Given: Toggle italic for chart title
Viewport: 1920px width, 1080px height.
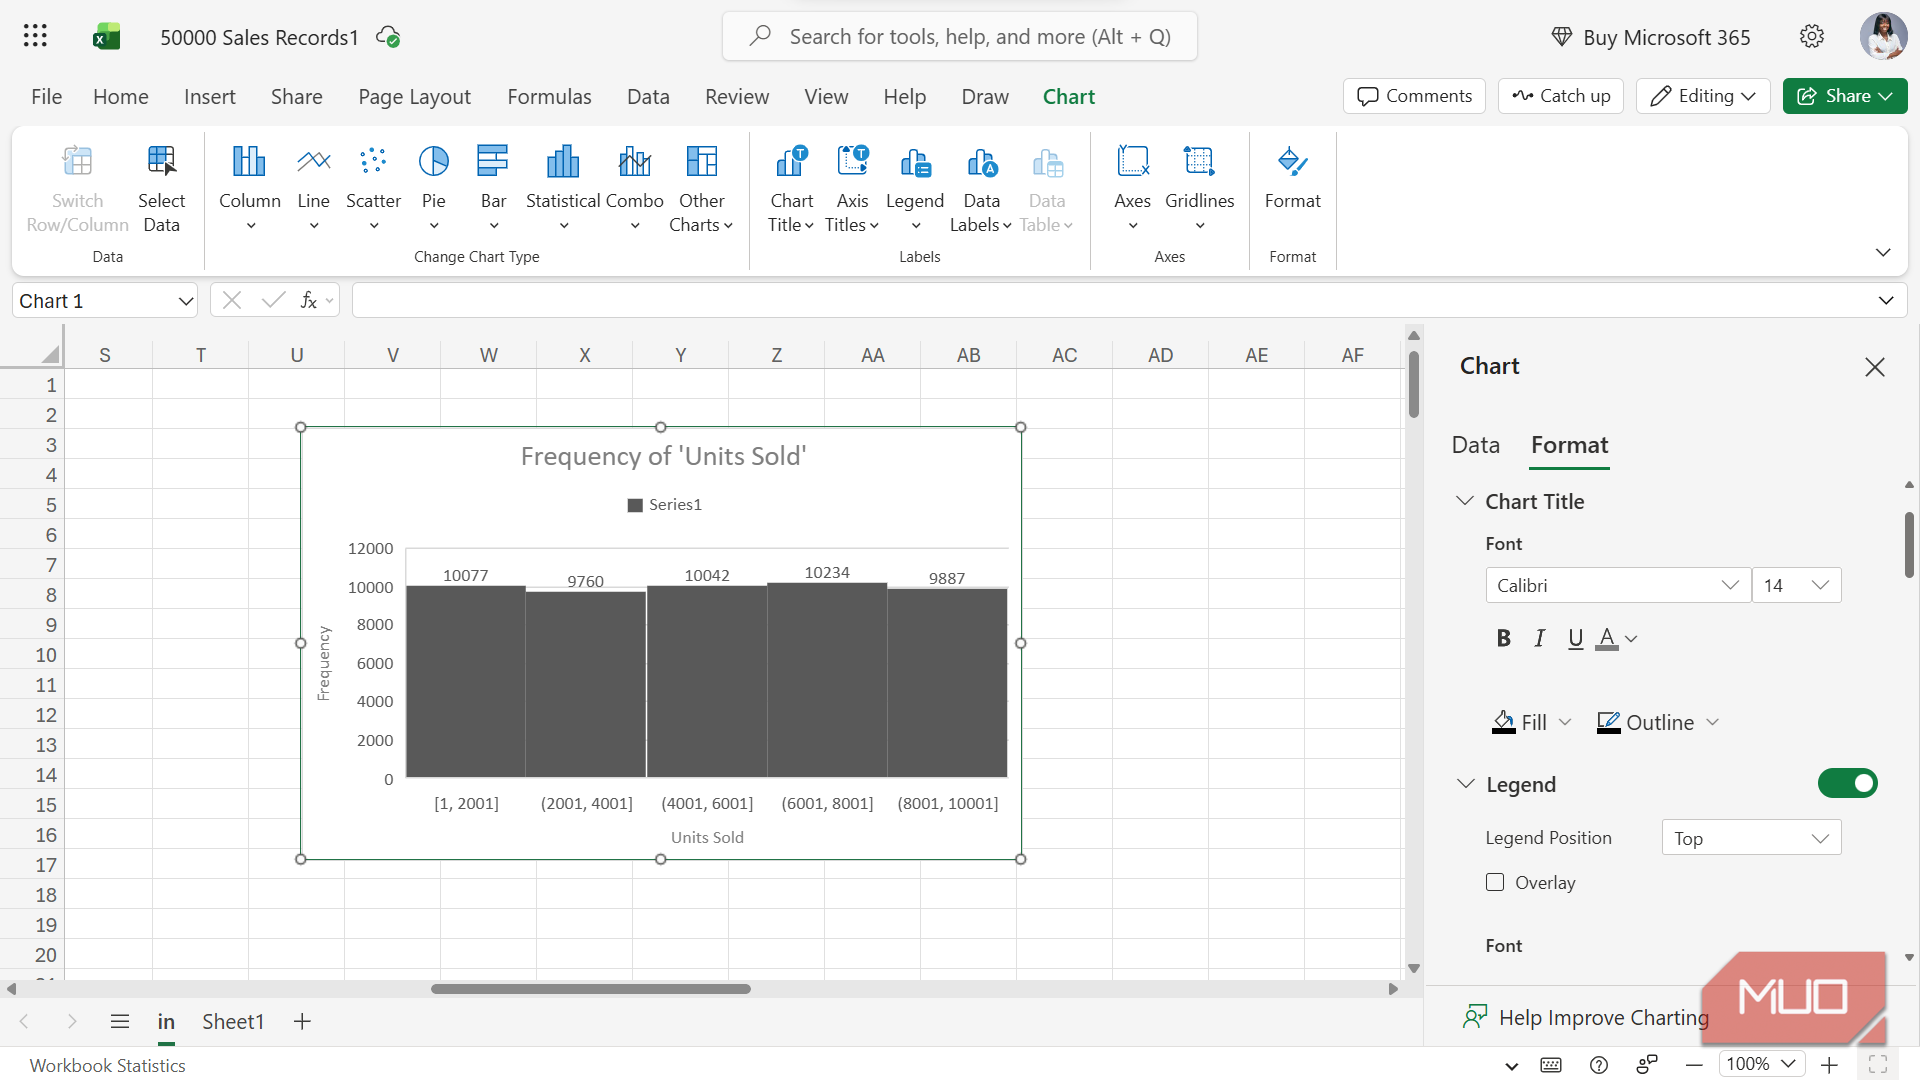Looking at the screenshot, I should coord(1540,638).
